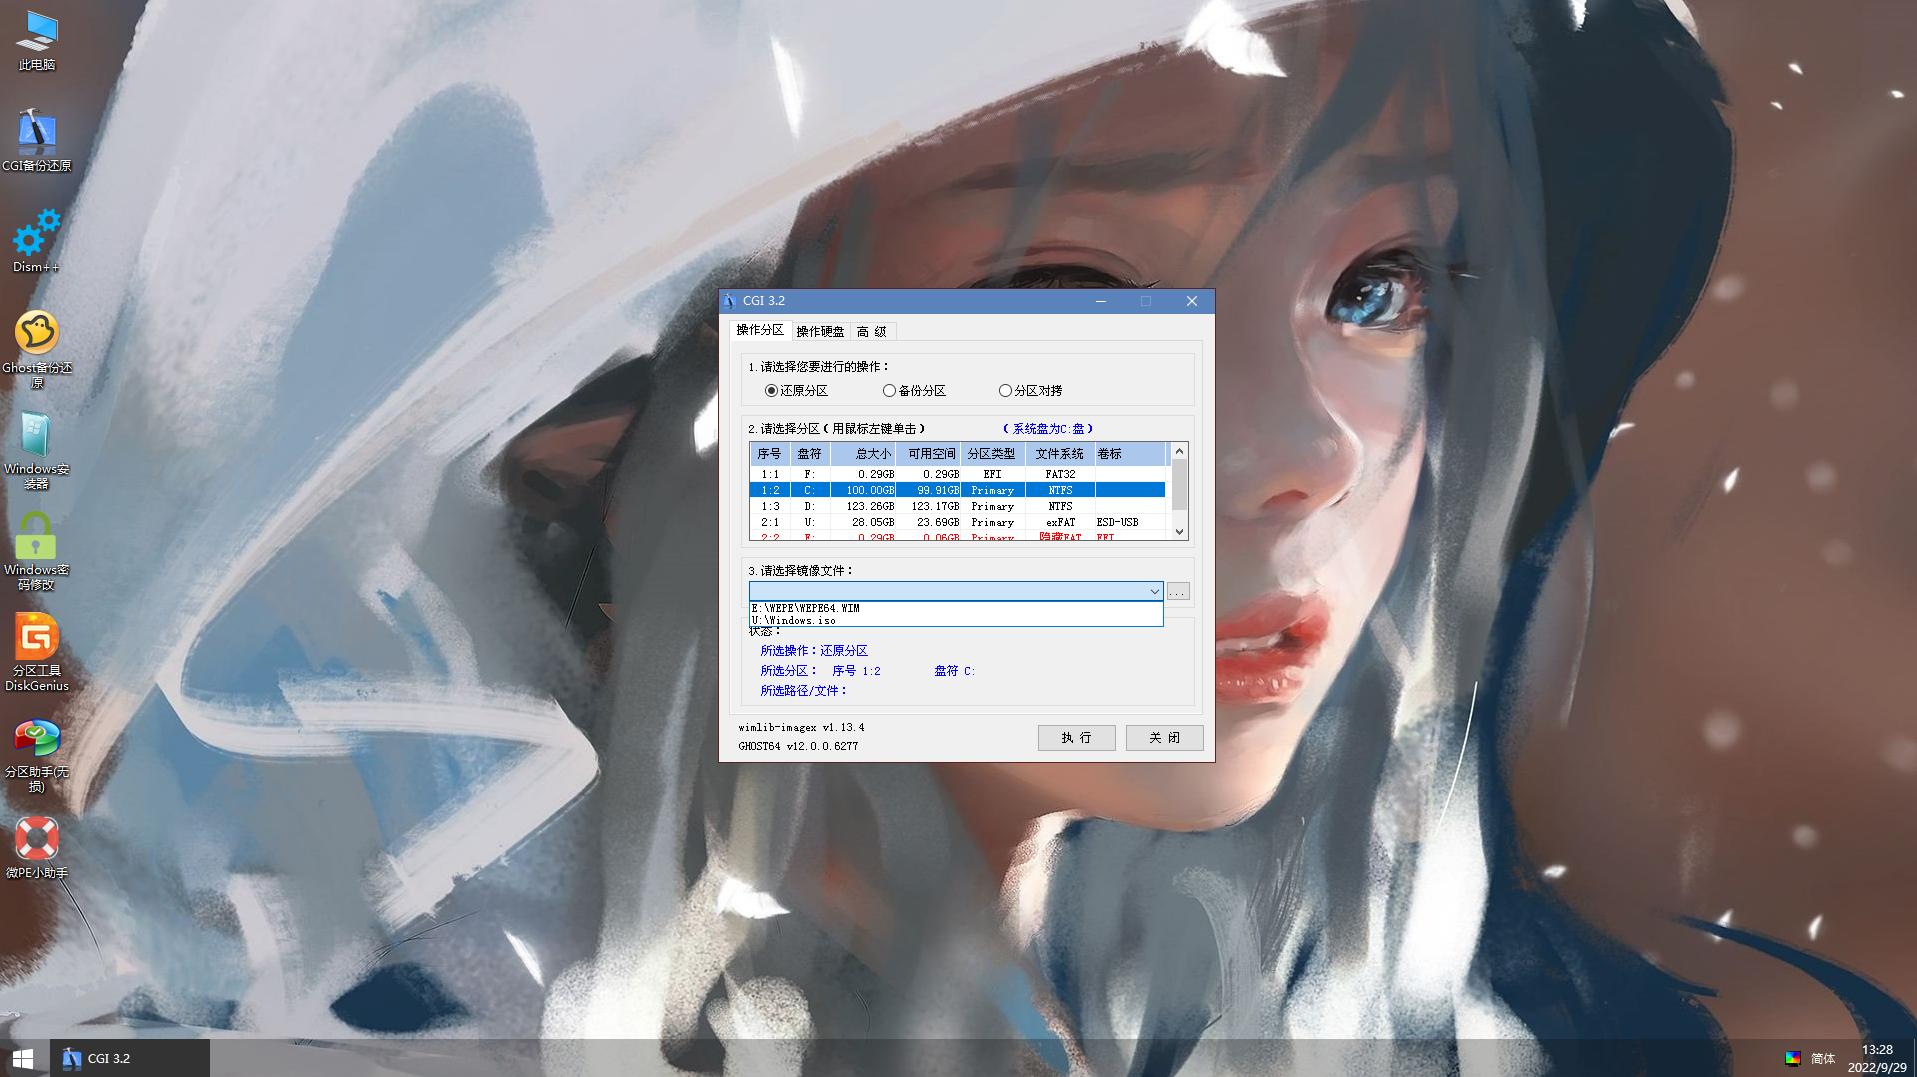Open the 高级 tab

871,332
